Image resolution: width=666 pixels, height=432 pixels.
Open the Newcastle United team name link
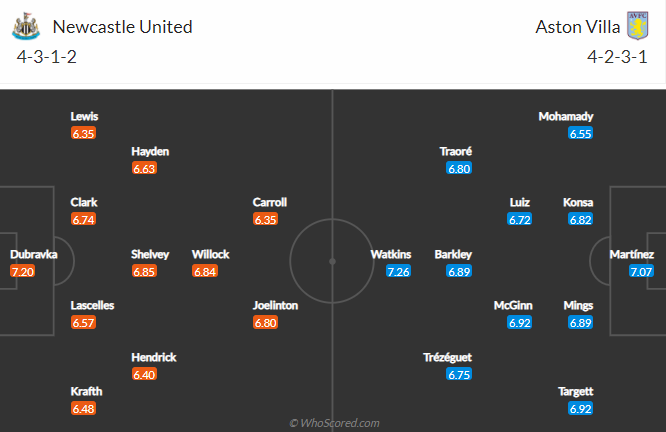click(121, 26)
